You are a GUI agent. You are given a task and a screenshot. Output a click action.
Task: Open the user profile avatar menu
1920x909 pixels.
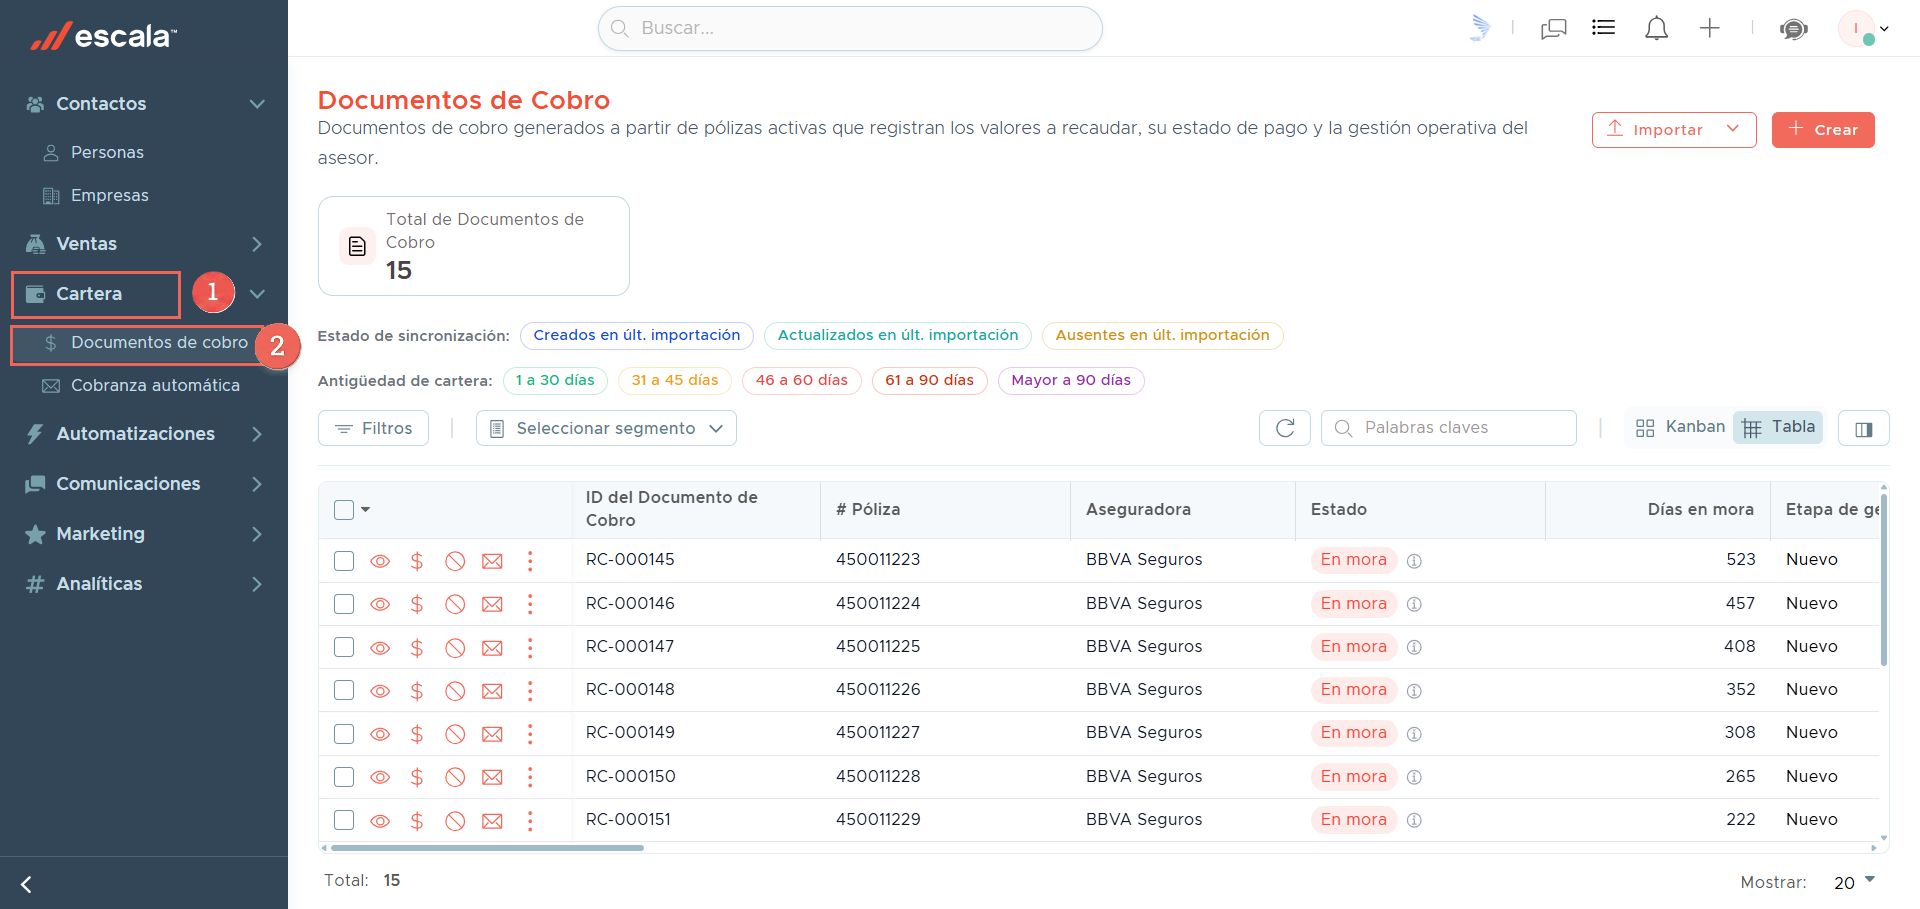click(1863, 29)
